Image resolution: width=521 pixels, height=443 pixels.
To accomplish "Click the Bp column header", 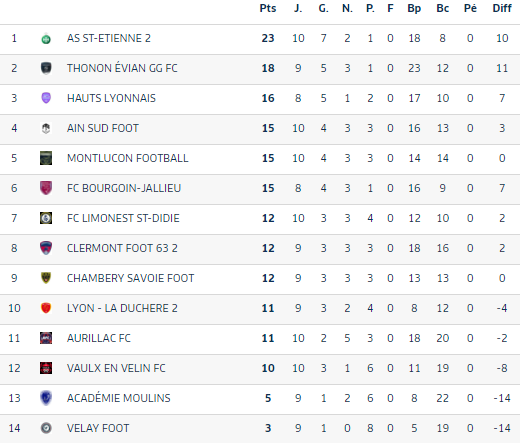I will [x=414, y=8].
